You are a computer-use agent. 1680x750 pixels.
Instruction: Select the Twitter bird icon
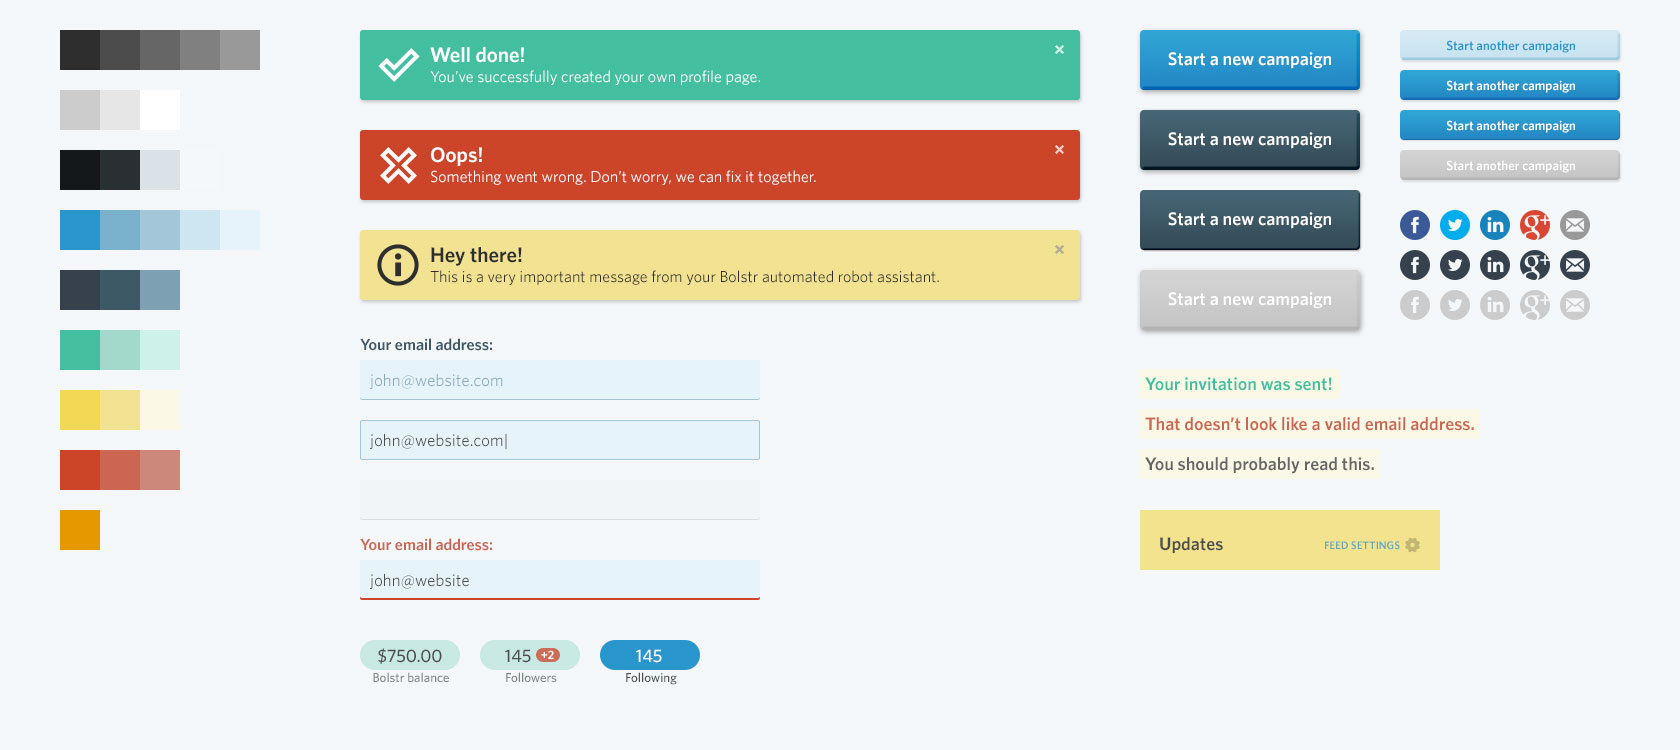1455,225
